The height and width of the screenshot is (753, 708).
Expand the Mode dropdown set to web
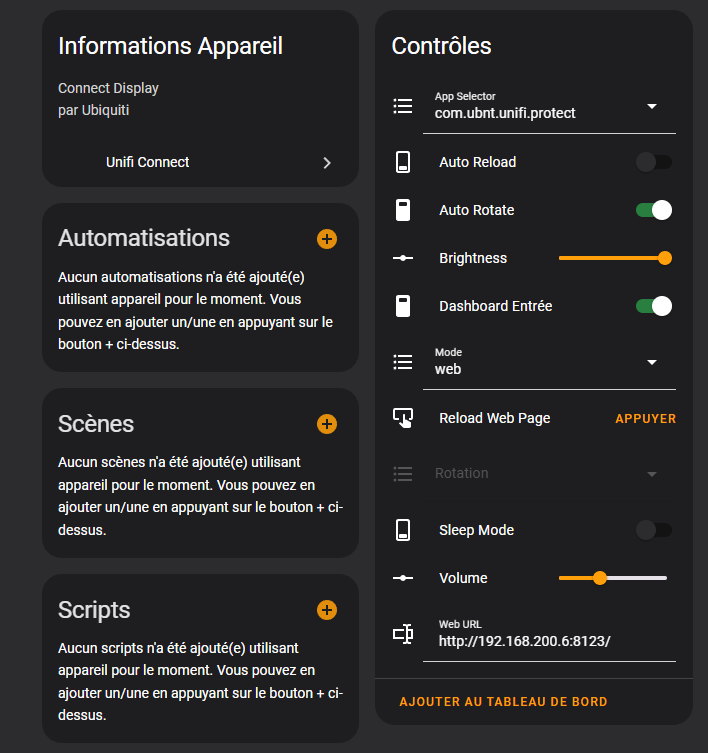click(x=652, y=362)
